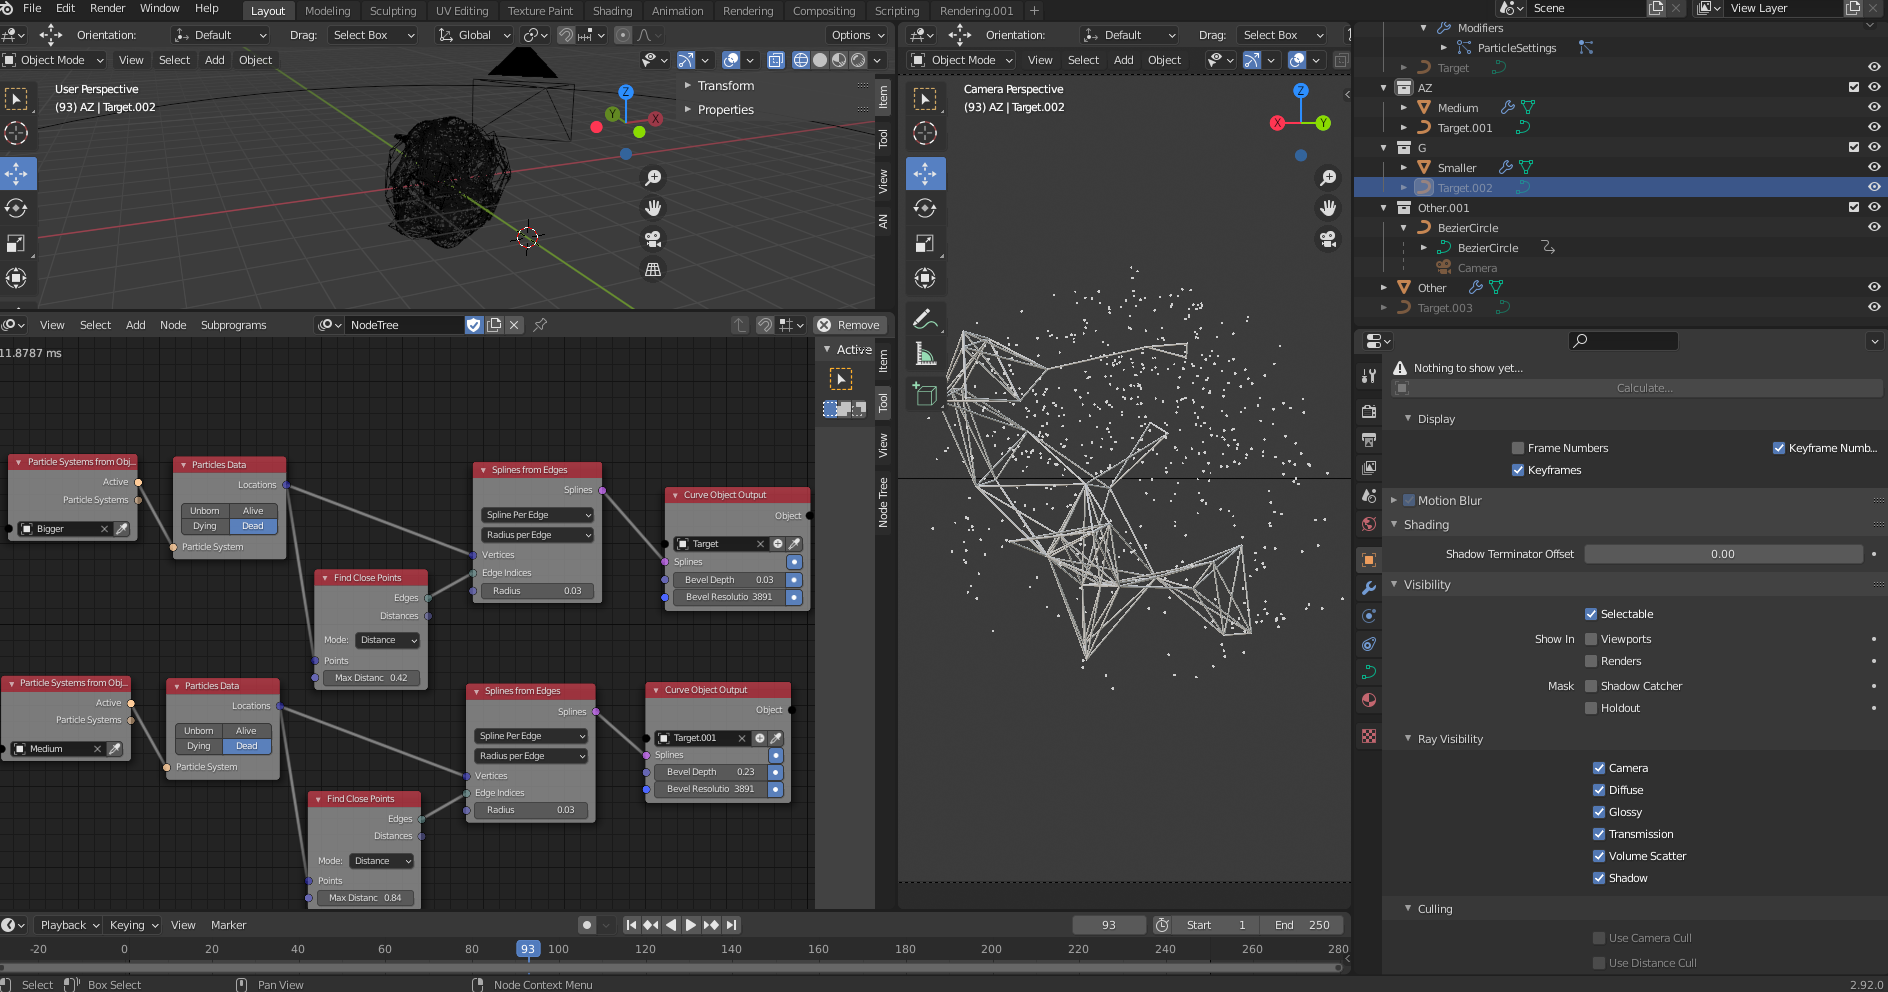Select the Move tool in the camera viewport
Screen dimensions: 1888x992
tap(925, 173)
